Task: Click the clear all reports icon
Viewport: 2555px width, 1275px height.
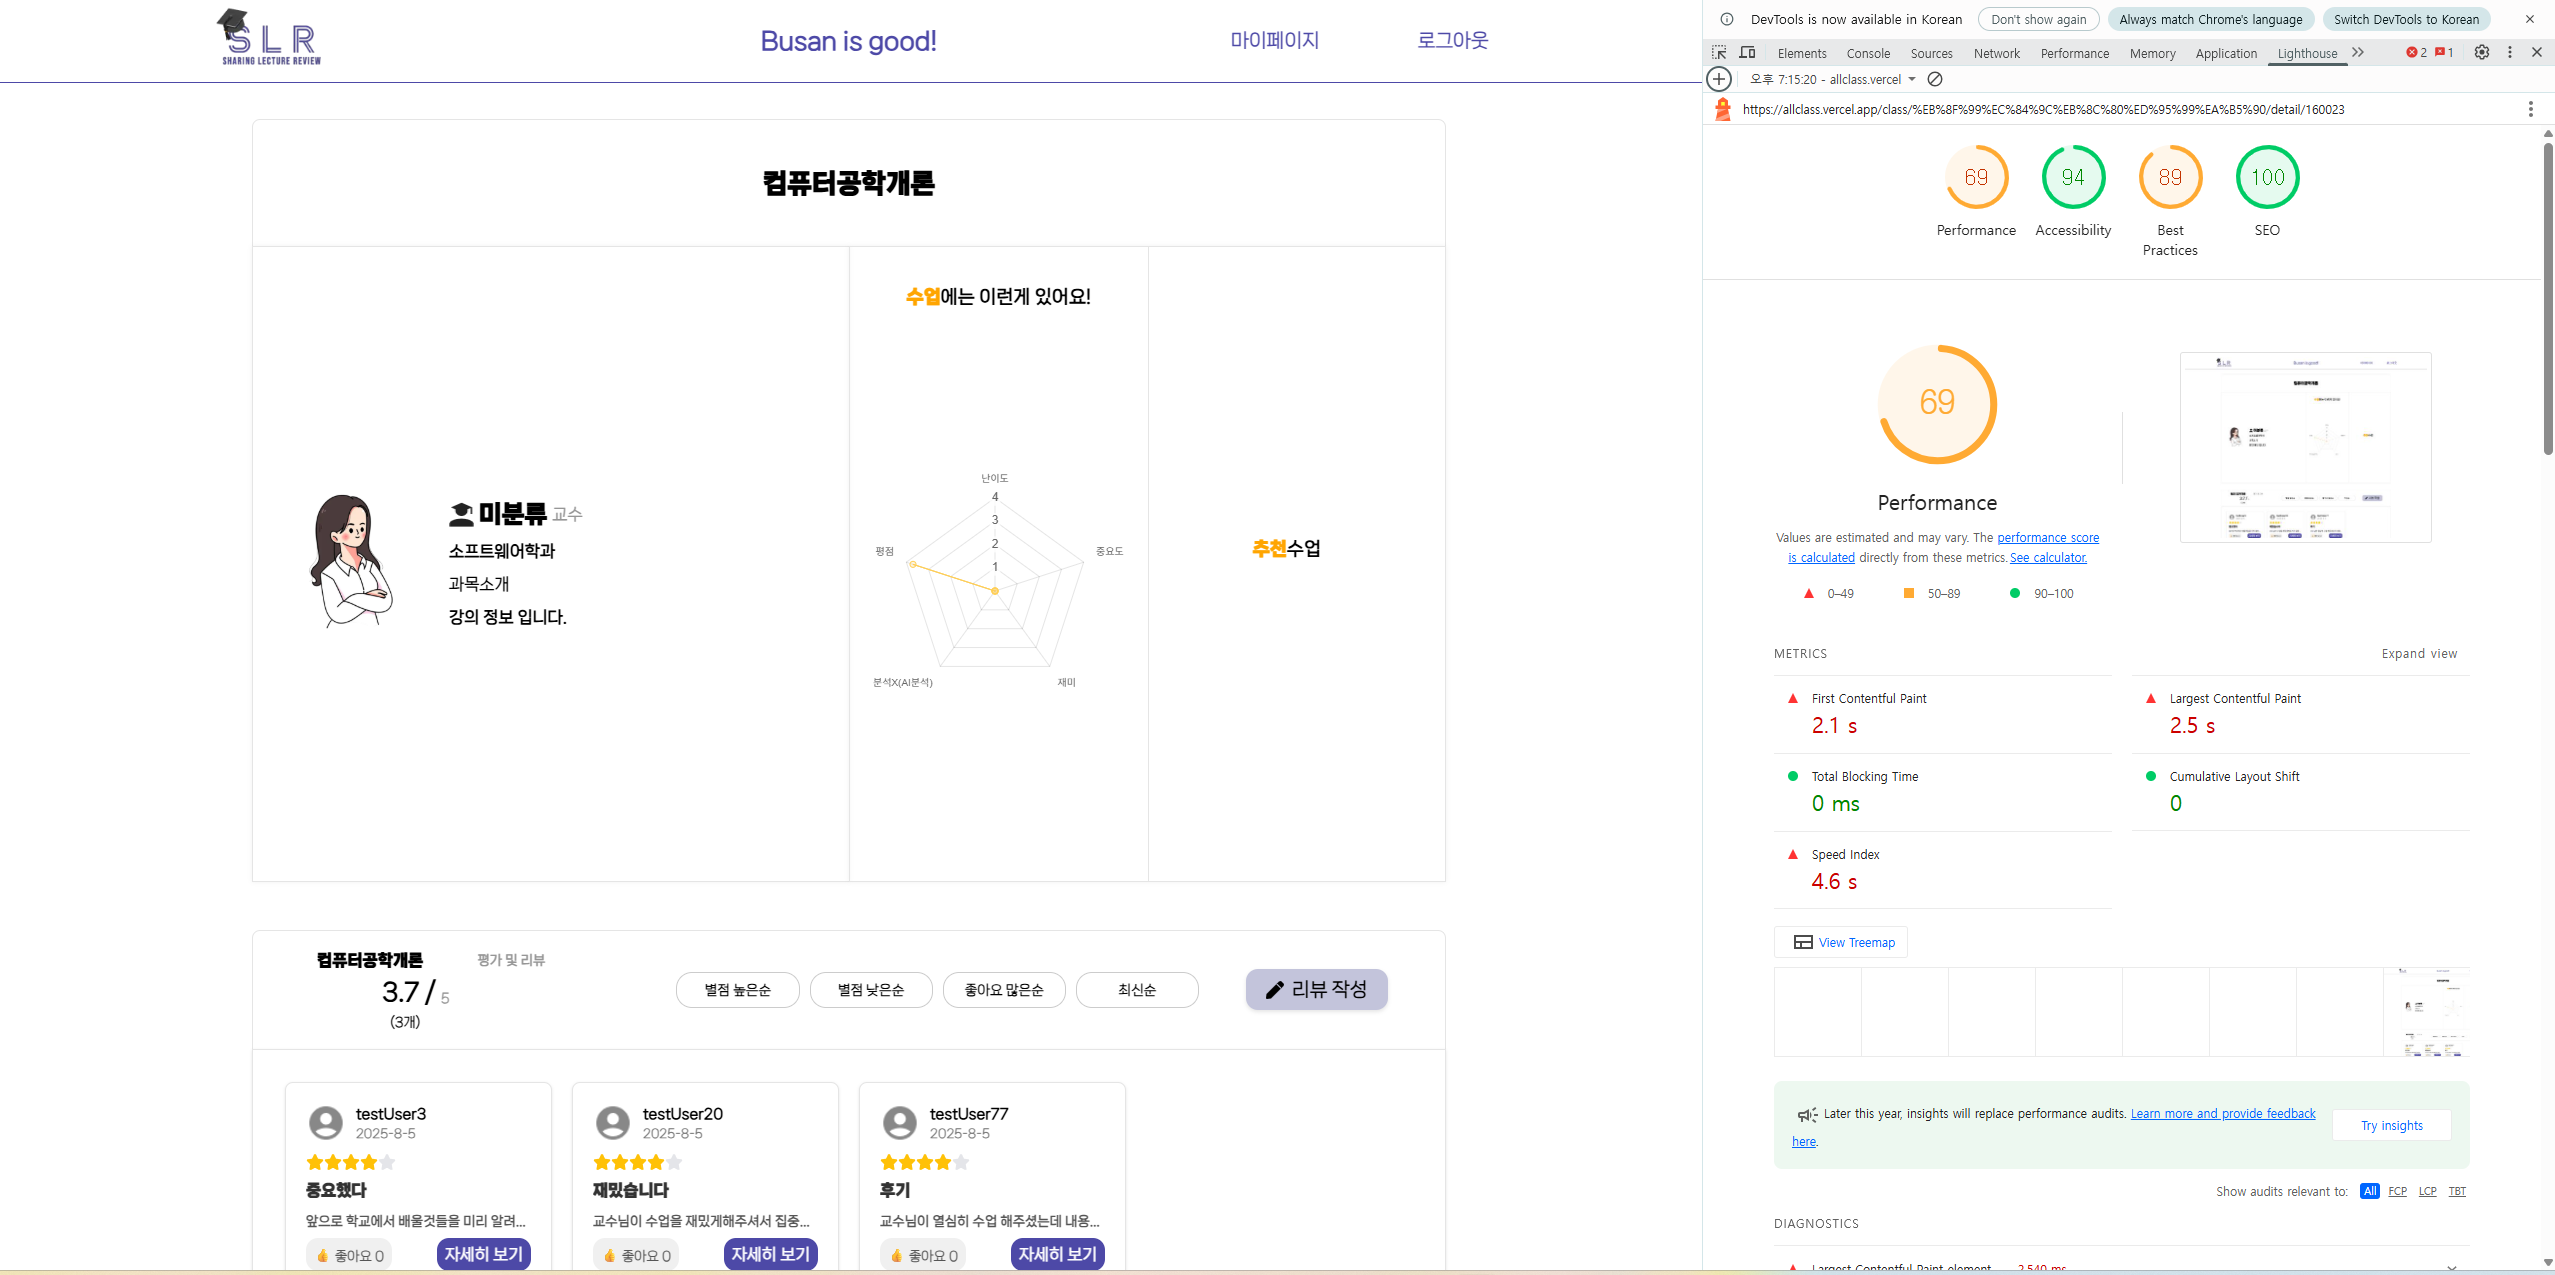Action: [x=1935, y=79]
